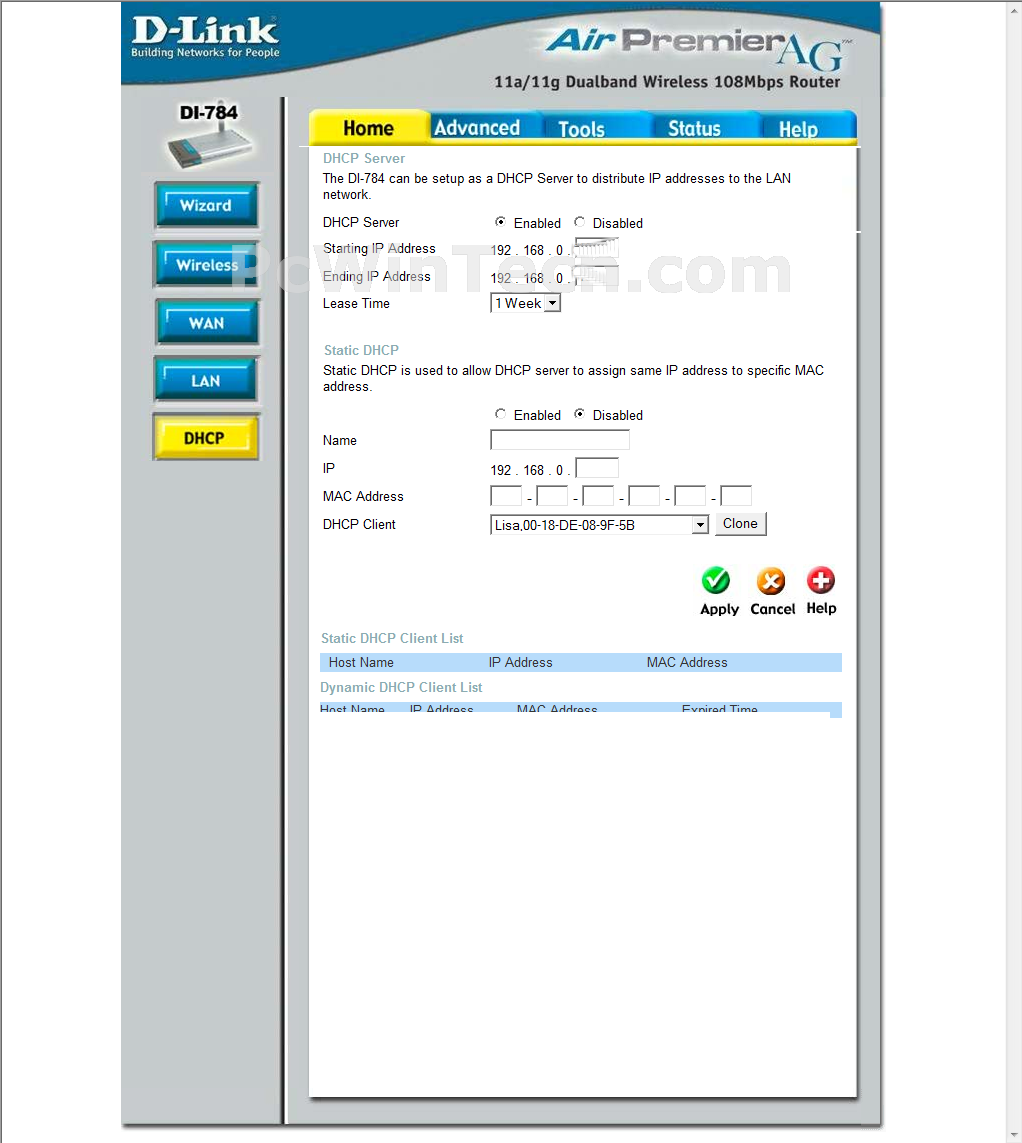
Task: Click the third MAC Address octet field
Action: pyautogui.click(x=598, y=496)
